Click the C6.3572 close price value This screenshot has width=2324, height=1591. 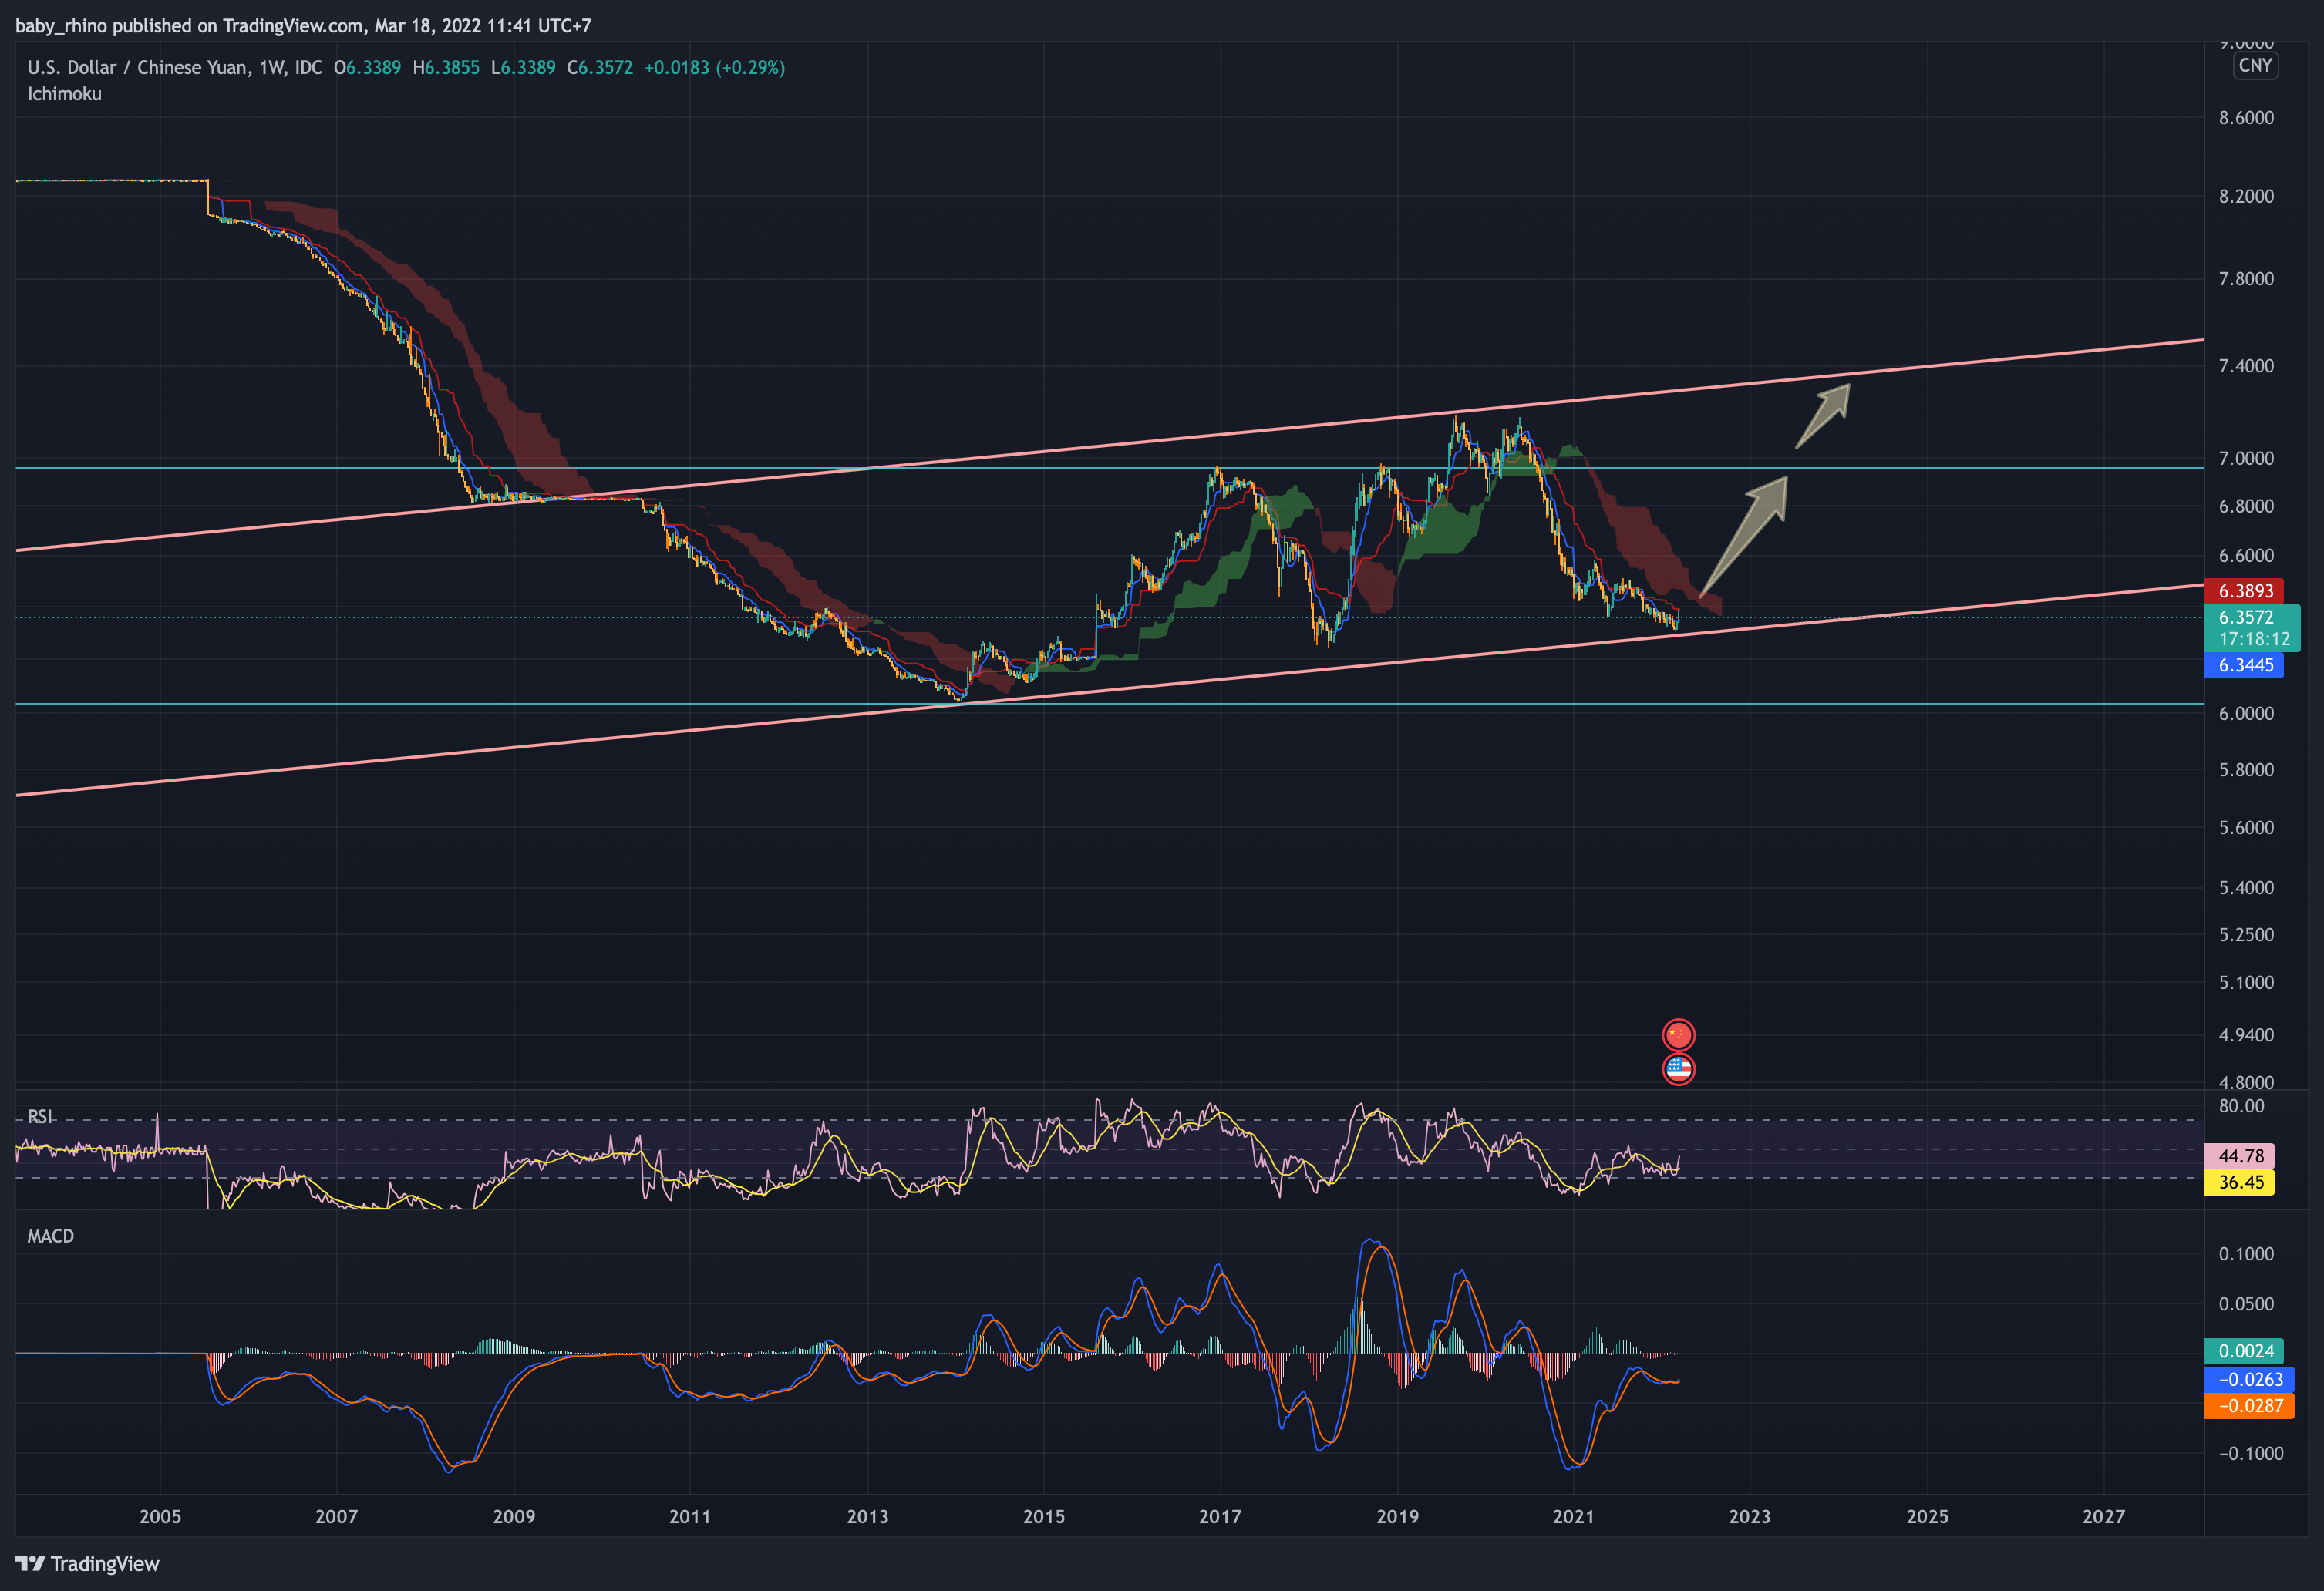(600, 67)
